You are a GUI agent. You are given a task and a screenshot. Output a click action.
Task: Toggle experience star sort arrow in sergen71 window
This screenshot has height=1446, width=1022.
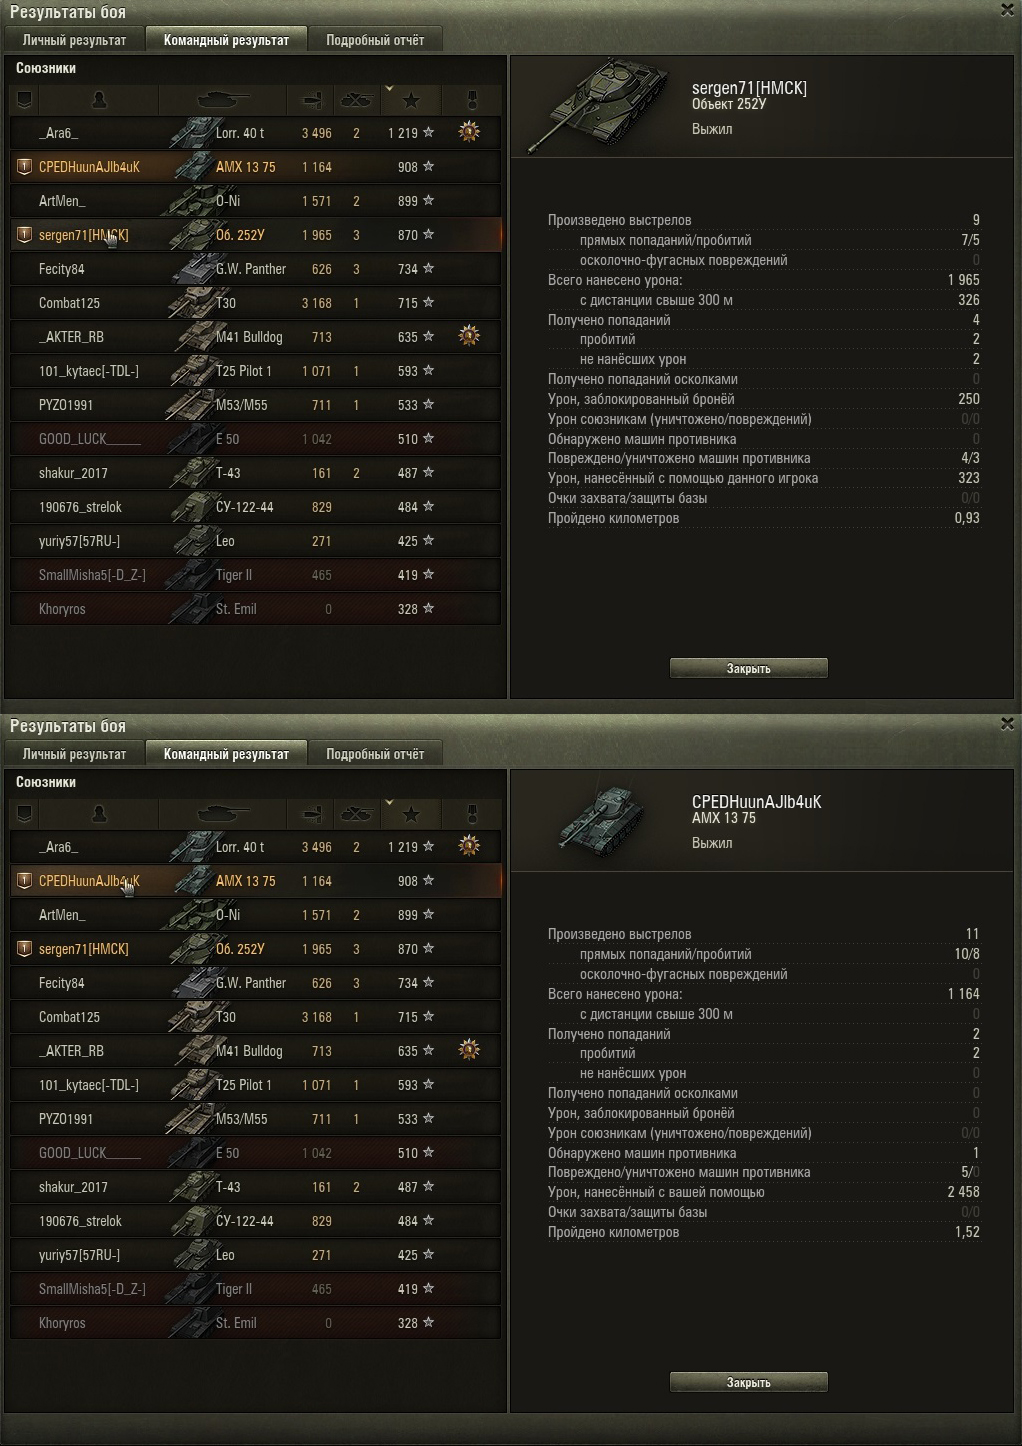point(390,89)
